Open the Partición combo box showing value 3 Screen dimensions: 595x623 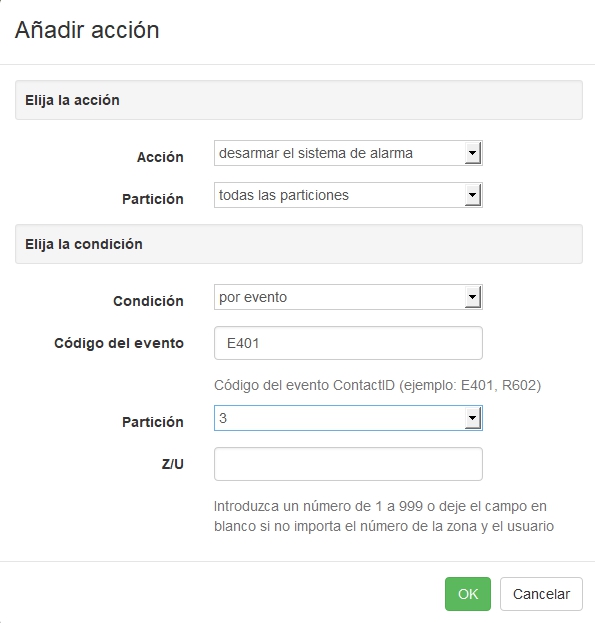(348, 418)
